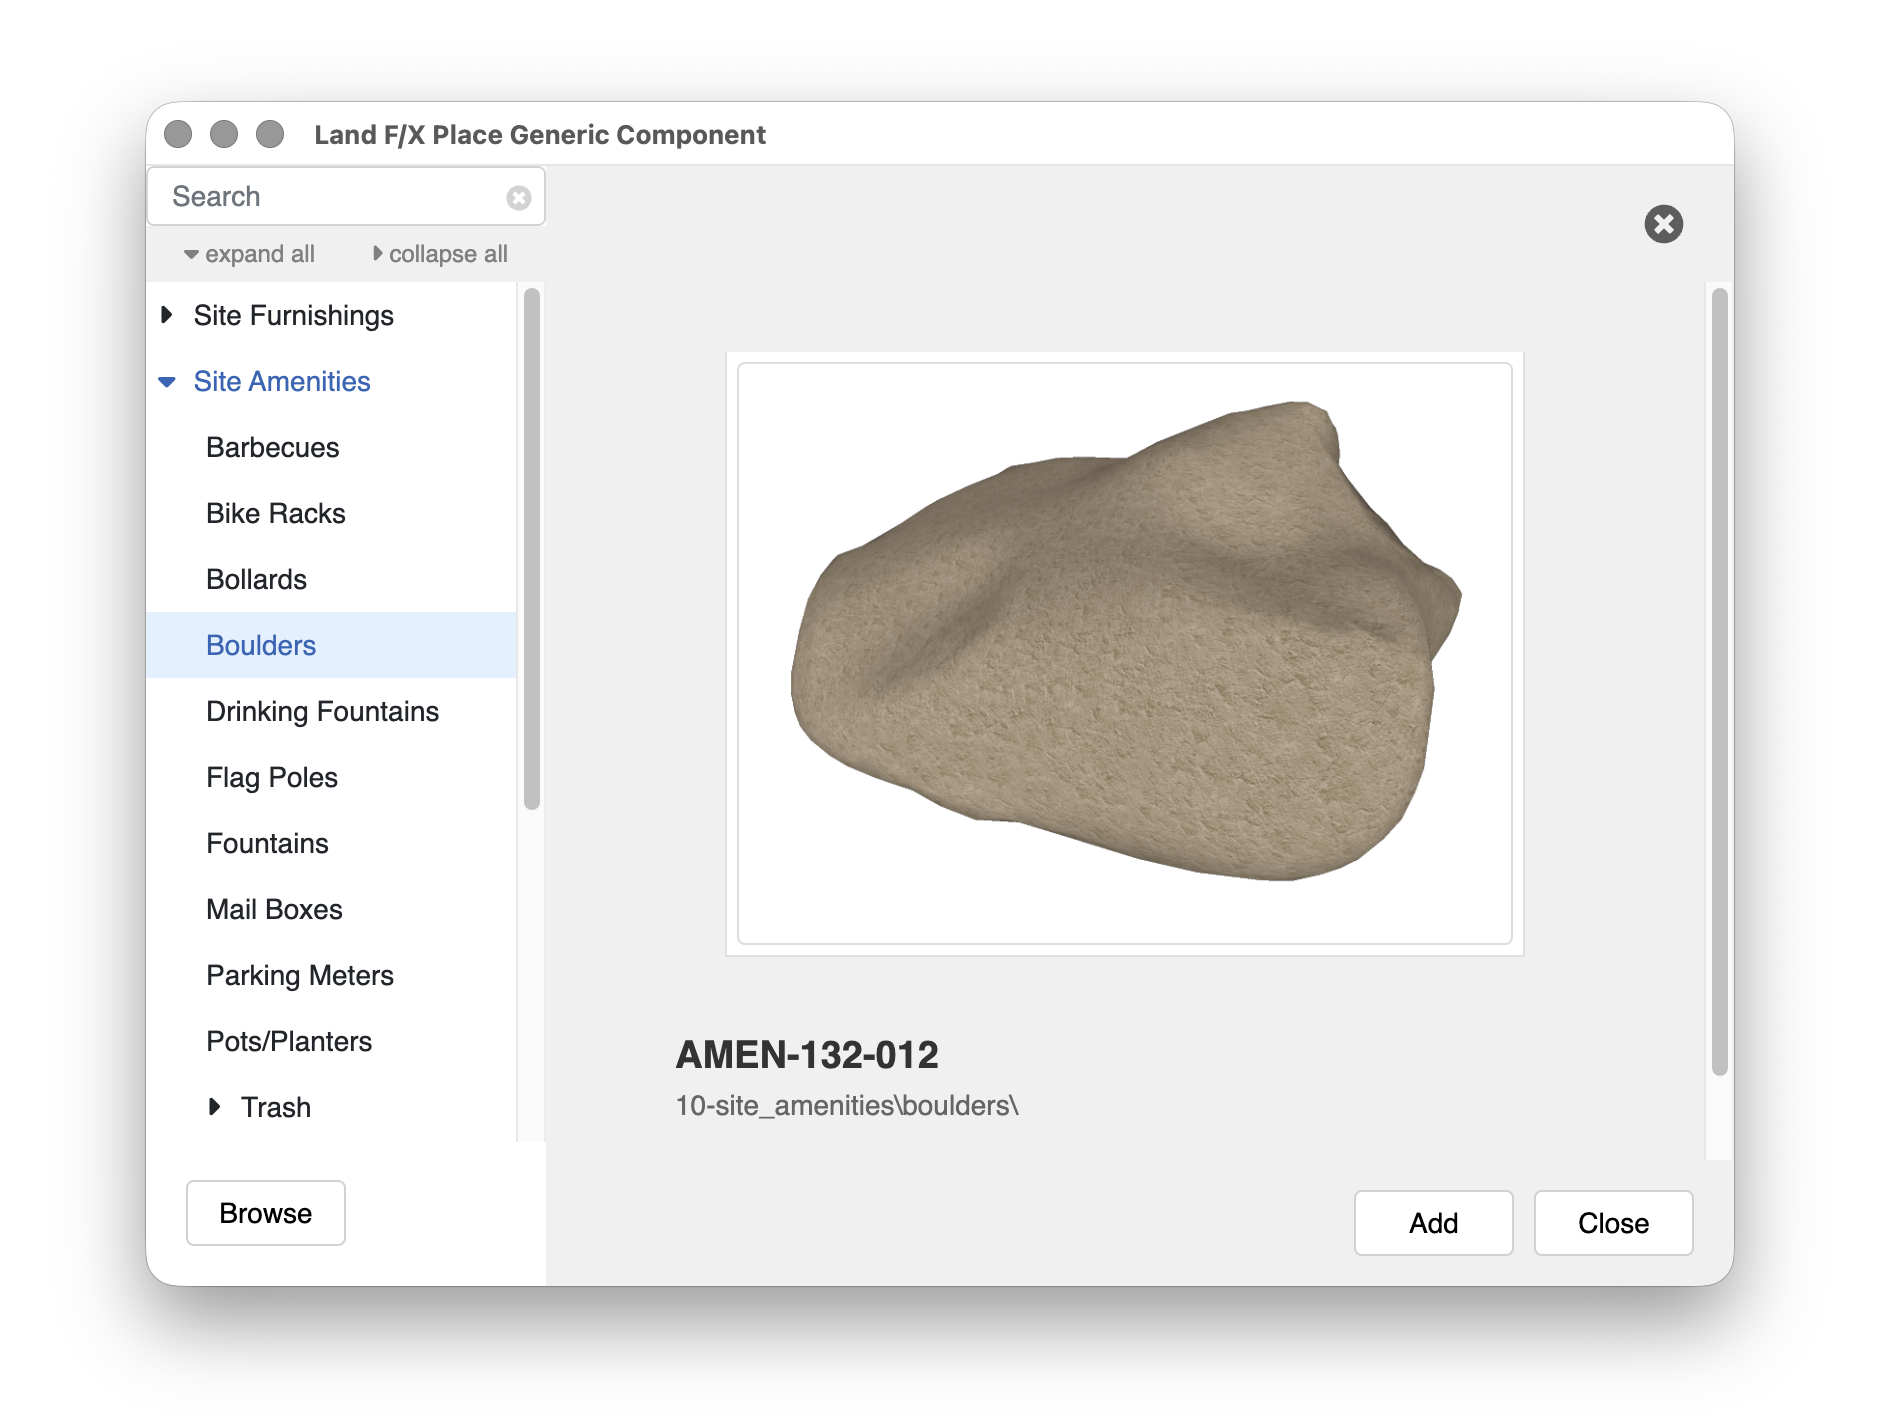
Task: Open the Flag Poles category
Action: click(331, 777)
